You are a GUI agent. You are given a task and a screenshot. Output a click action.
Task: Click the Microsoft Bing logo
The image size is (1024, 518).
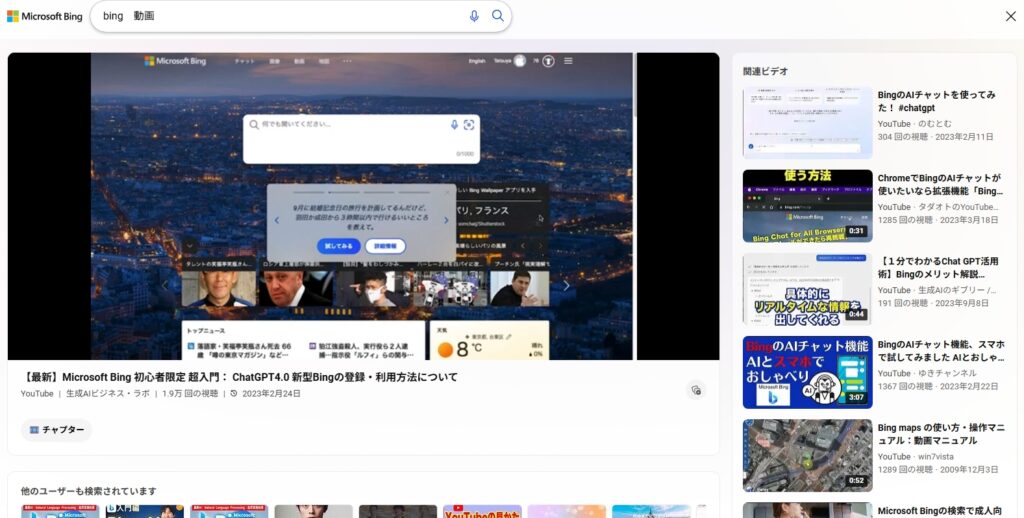45,16
